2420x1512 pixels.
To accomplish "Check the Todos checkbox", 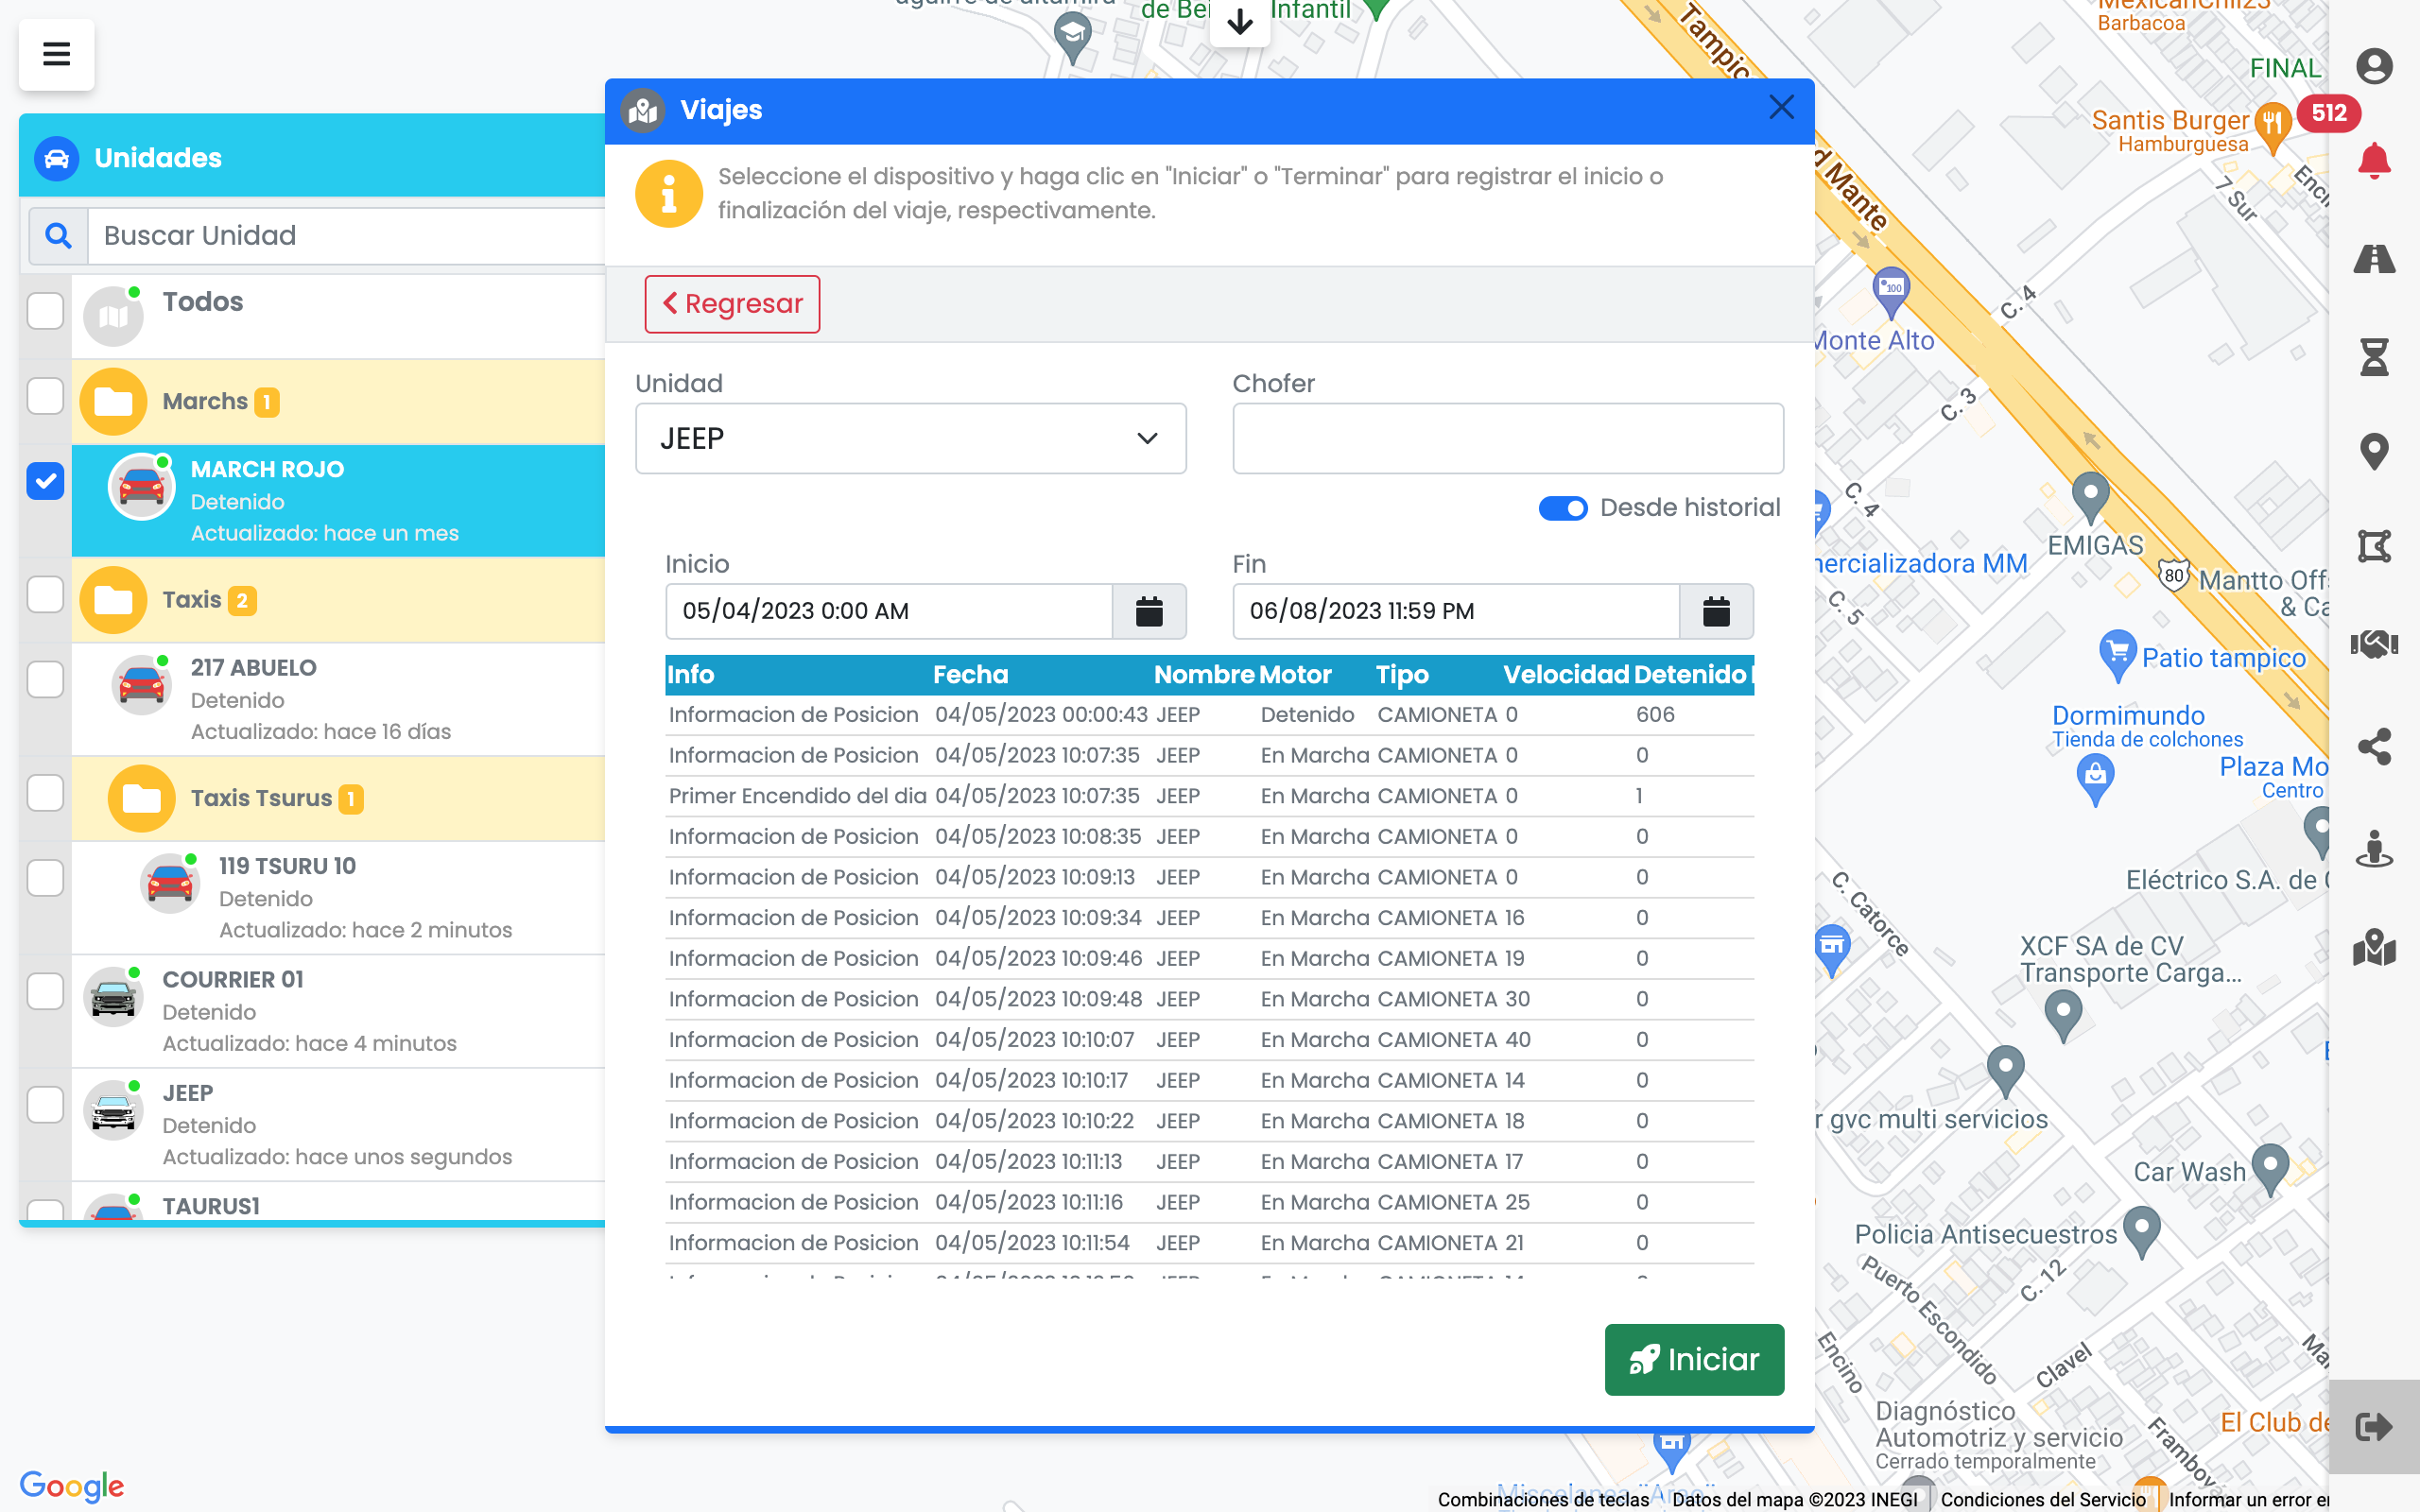I will click(45, 310).
